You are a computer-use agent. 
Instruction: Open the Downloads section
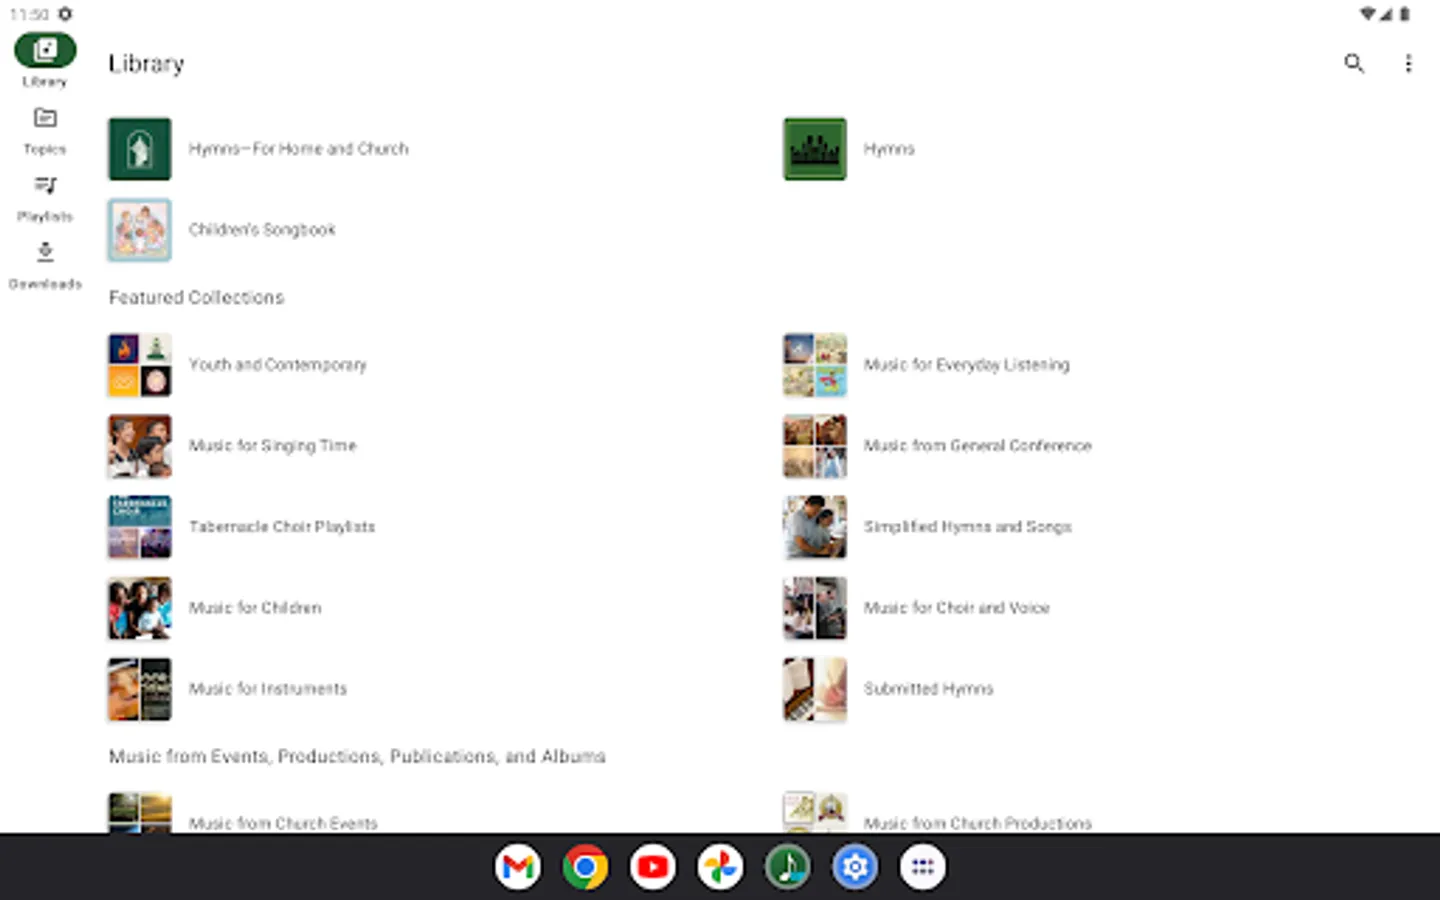click(x=44, y=260)
